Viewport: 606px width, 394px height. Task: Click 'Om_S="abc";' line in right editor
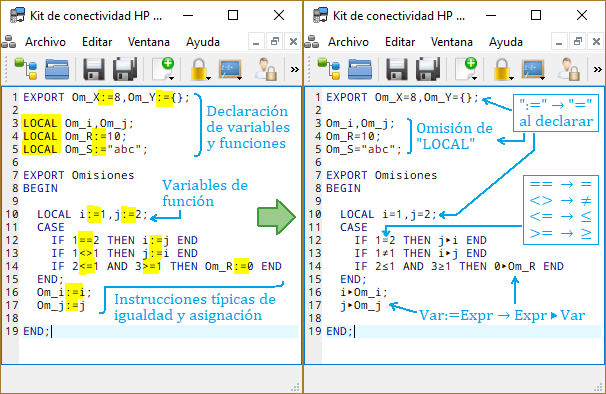tap(364, 149)
